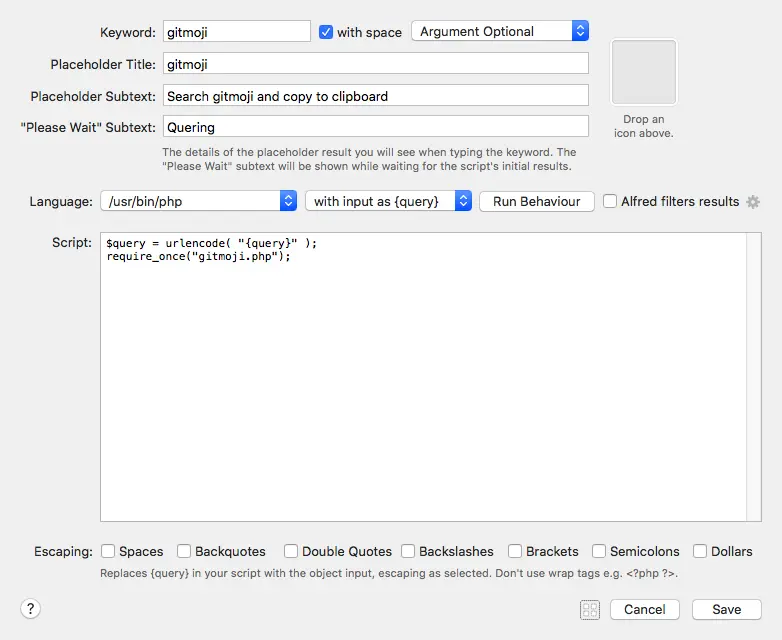
Task: Open the /usr/bin/php language dropdown
Action: tap(198, 201)
